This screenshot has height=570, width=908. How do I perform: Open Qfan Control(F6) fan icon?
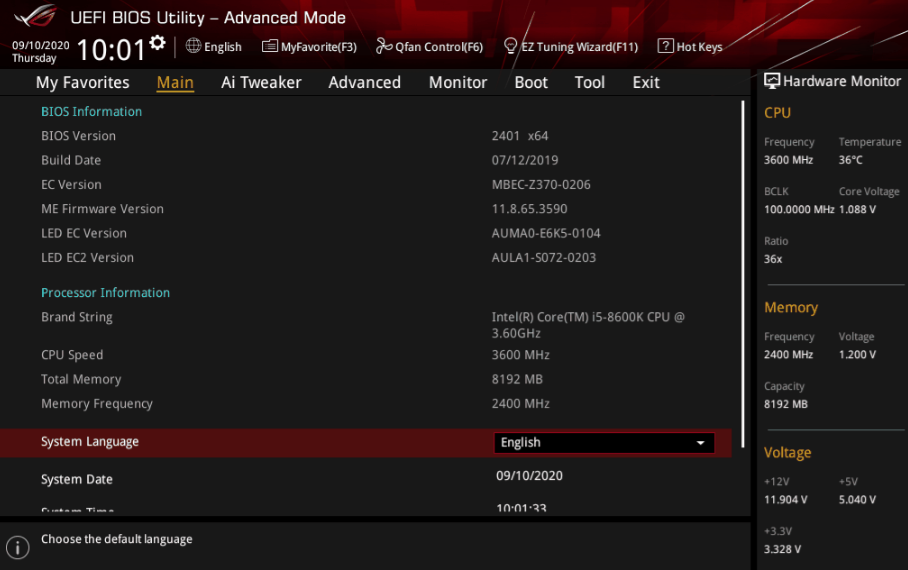pyautogui.click(x=384, y=46)
